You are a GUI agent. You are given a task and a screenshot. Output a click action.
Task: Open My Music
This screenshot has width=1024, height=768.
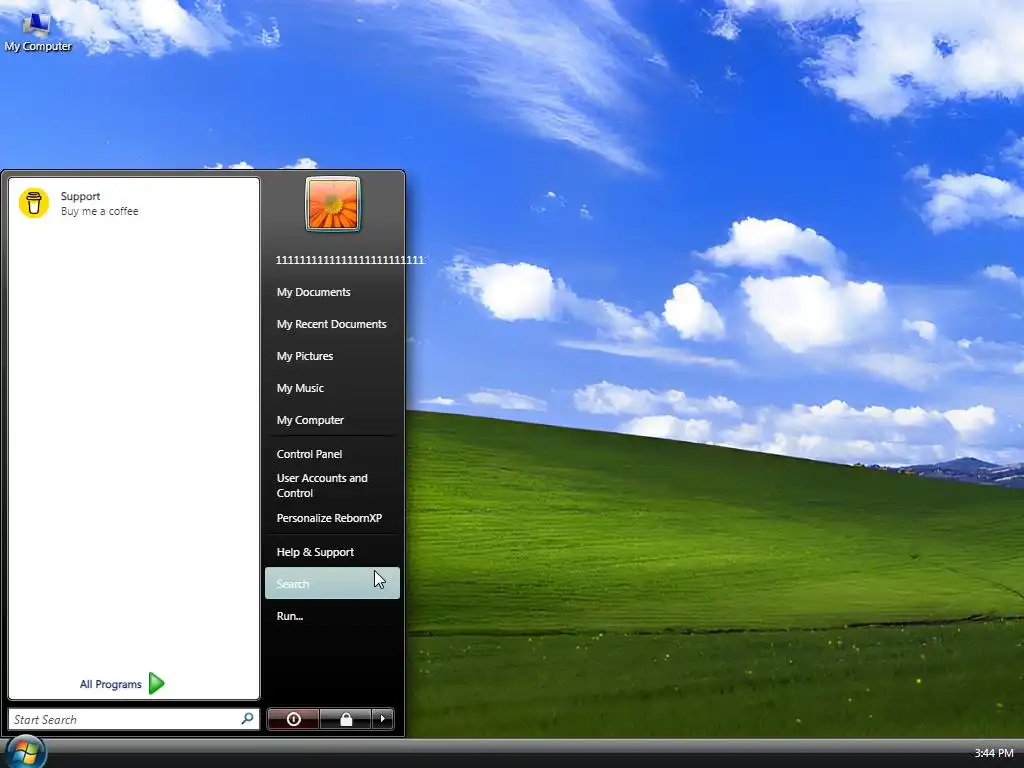point(332,388)
